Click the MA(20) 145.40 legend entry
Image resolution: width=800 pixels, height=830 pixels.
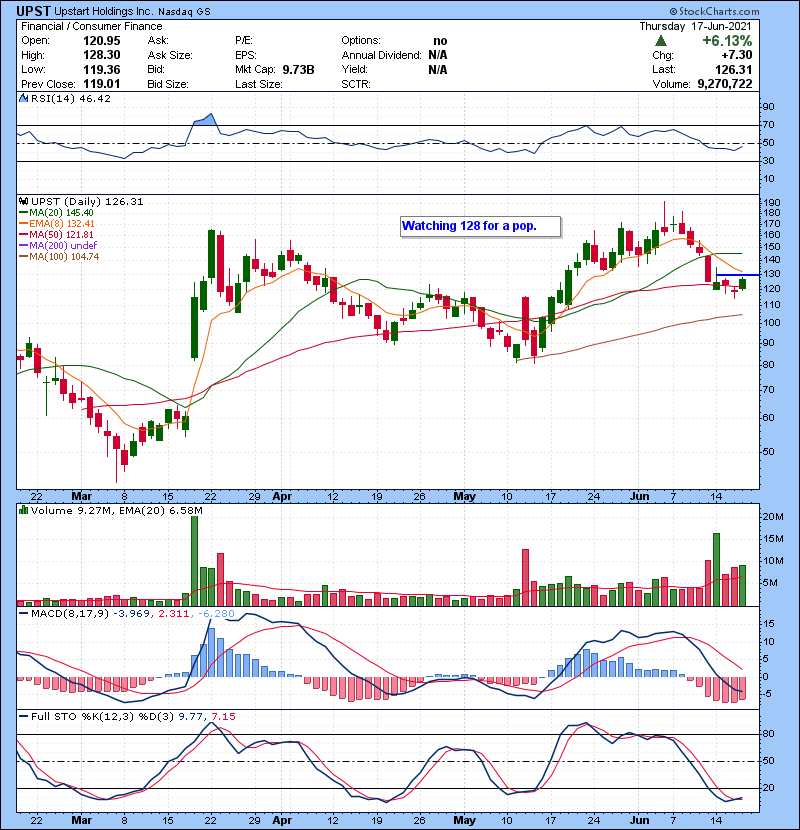click(57, 212)
